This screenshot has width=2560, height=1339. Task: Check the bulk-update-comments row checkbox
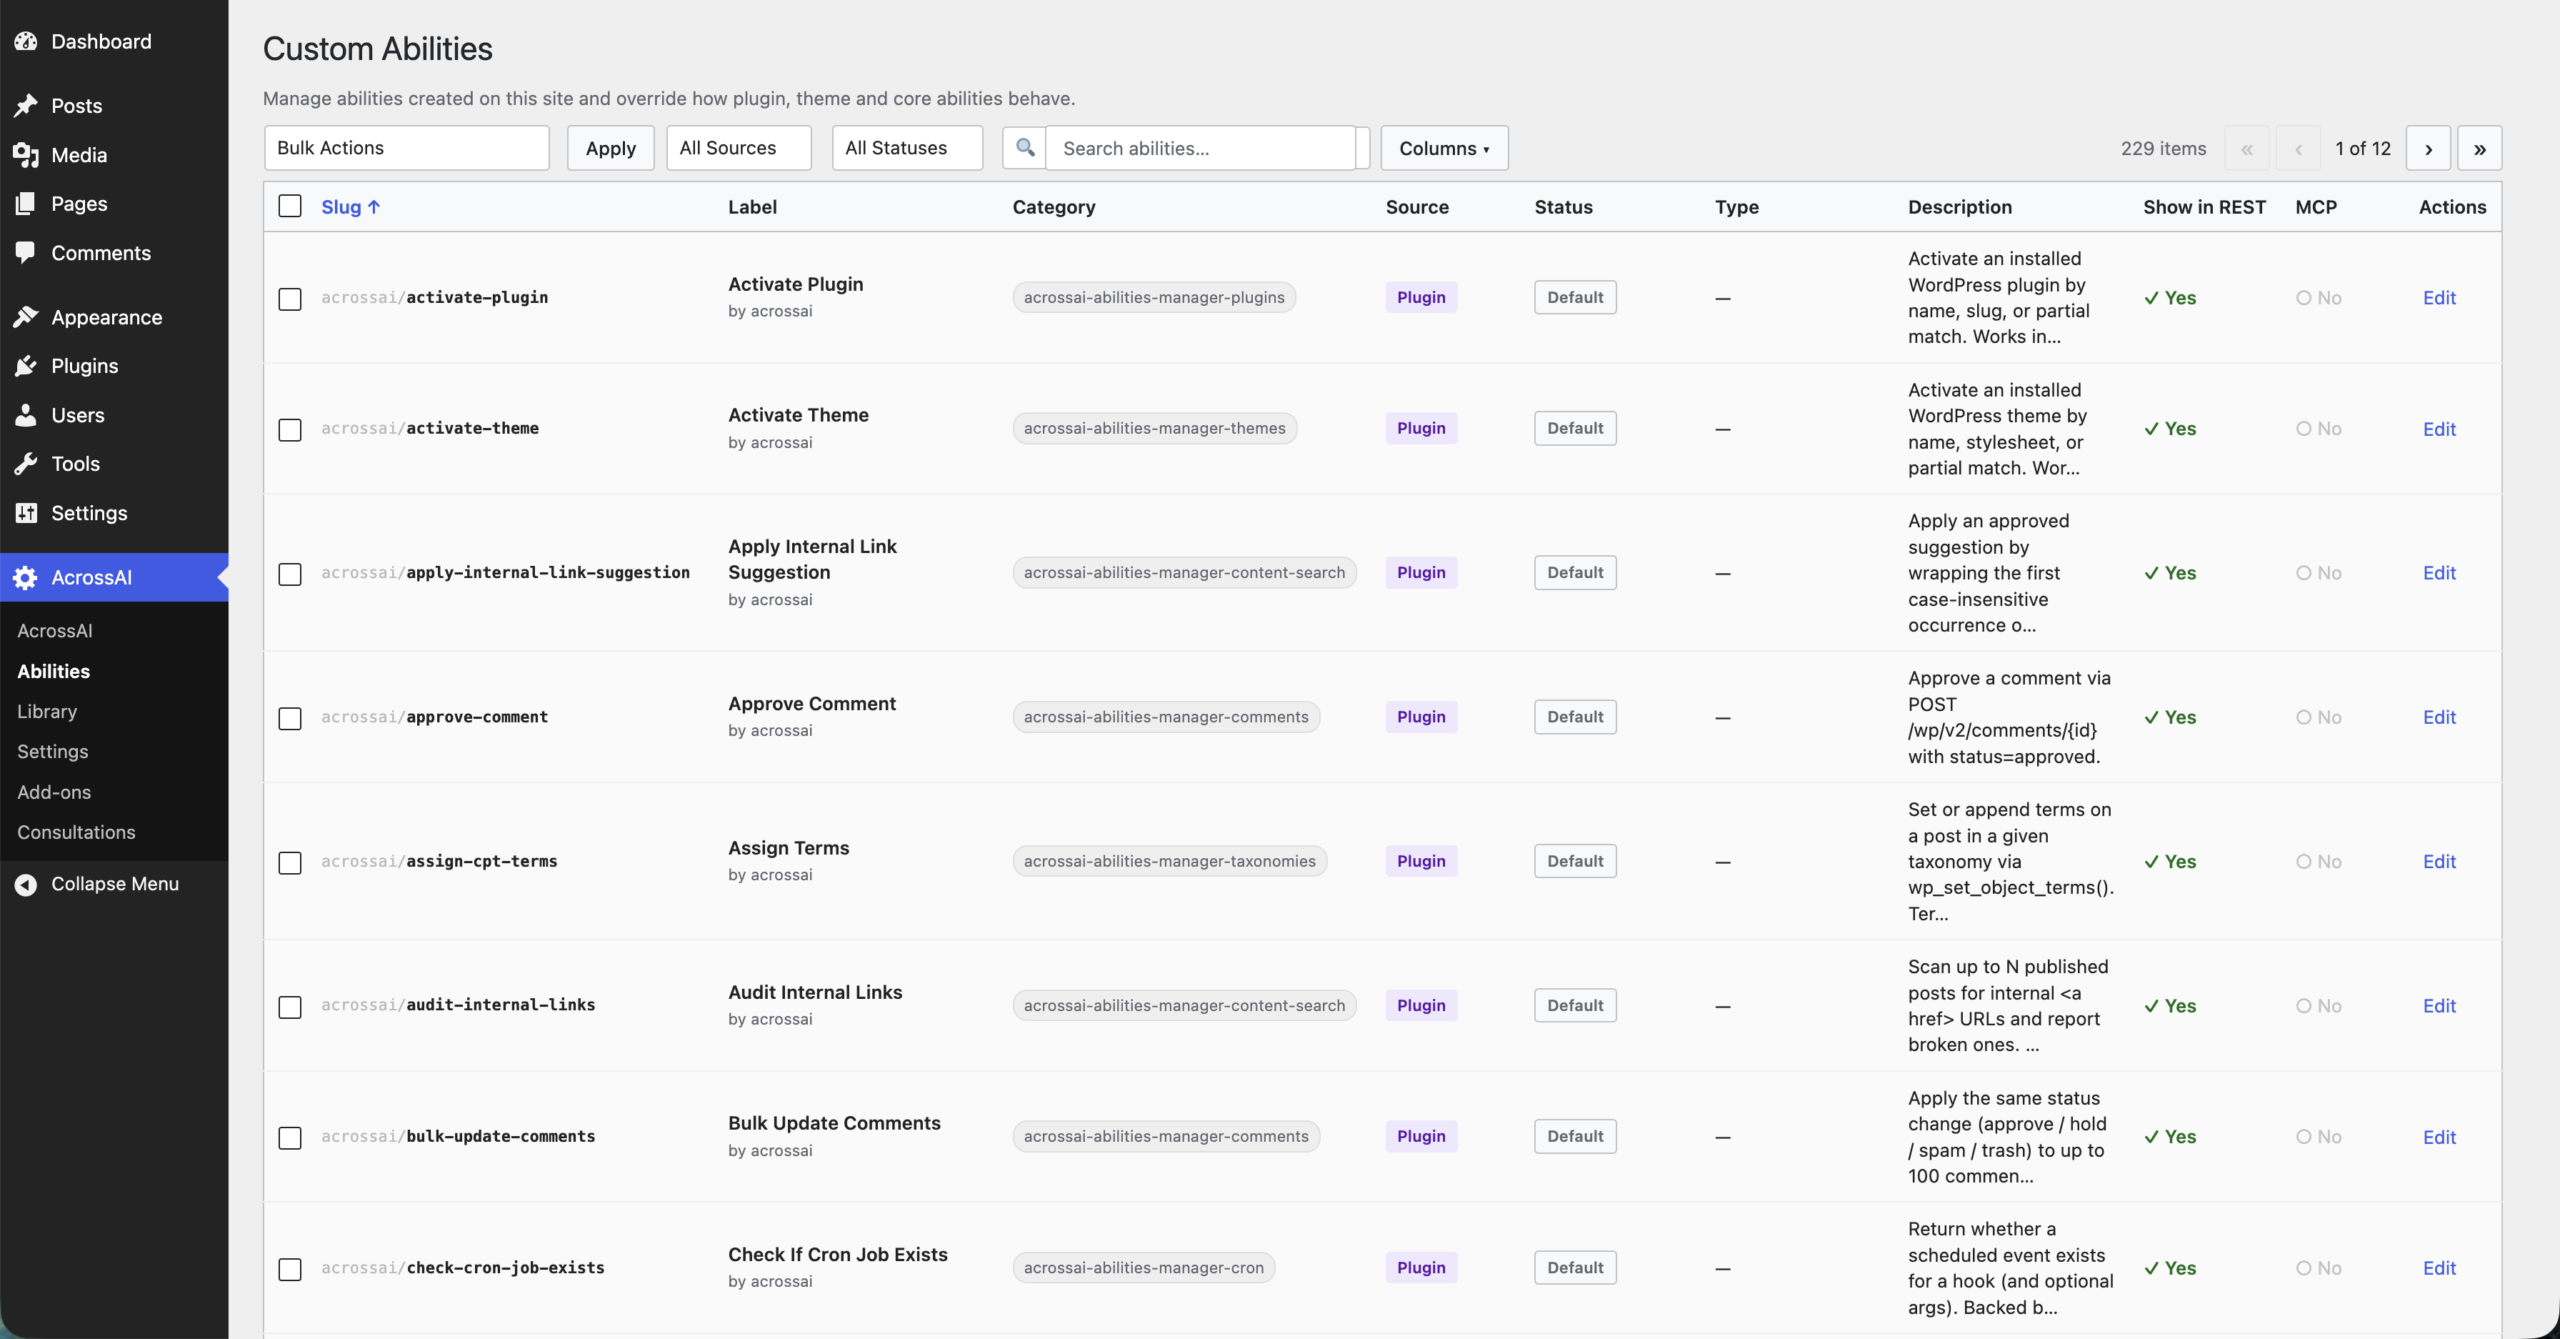point(290,1138)
